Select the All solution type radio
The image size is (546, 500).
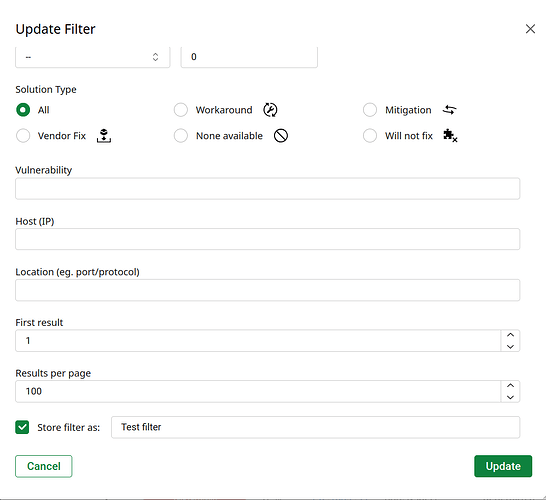23,110
